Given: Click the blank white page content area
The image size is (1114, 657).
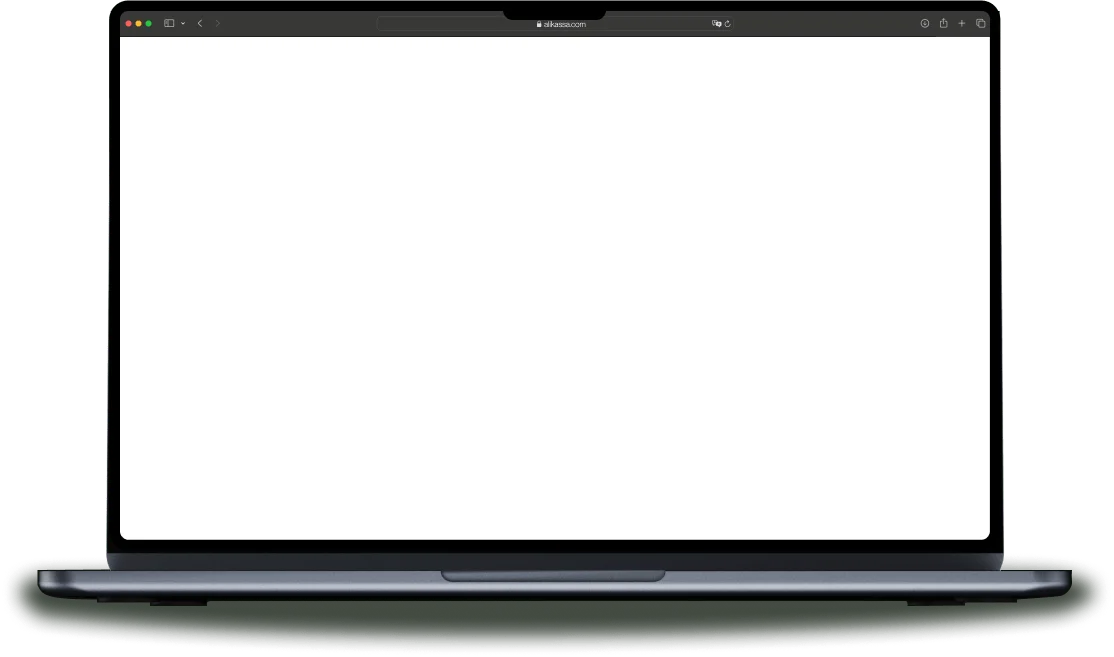Looking at the screenshot, I should (x=554, y=288).
